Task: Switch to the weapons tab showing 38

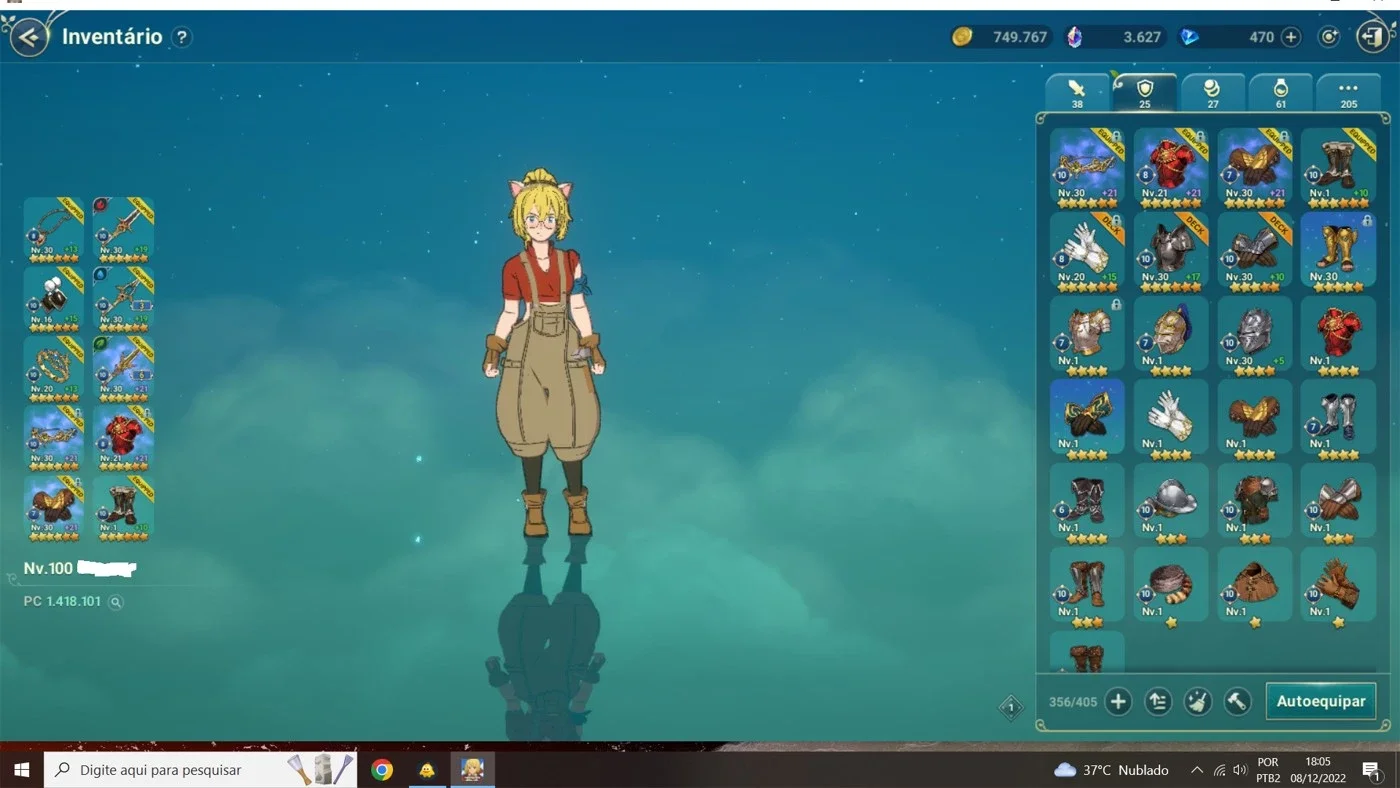Action: (1077, 92)
